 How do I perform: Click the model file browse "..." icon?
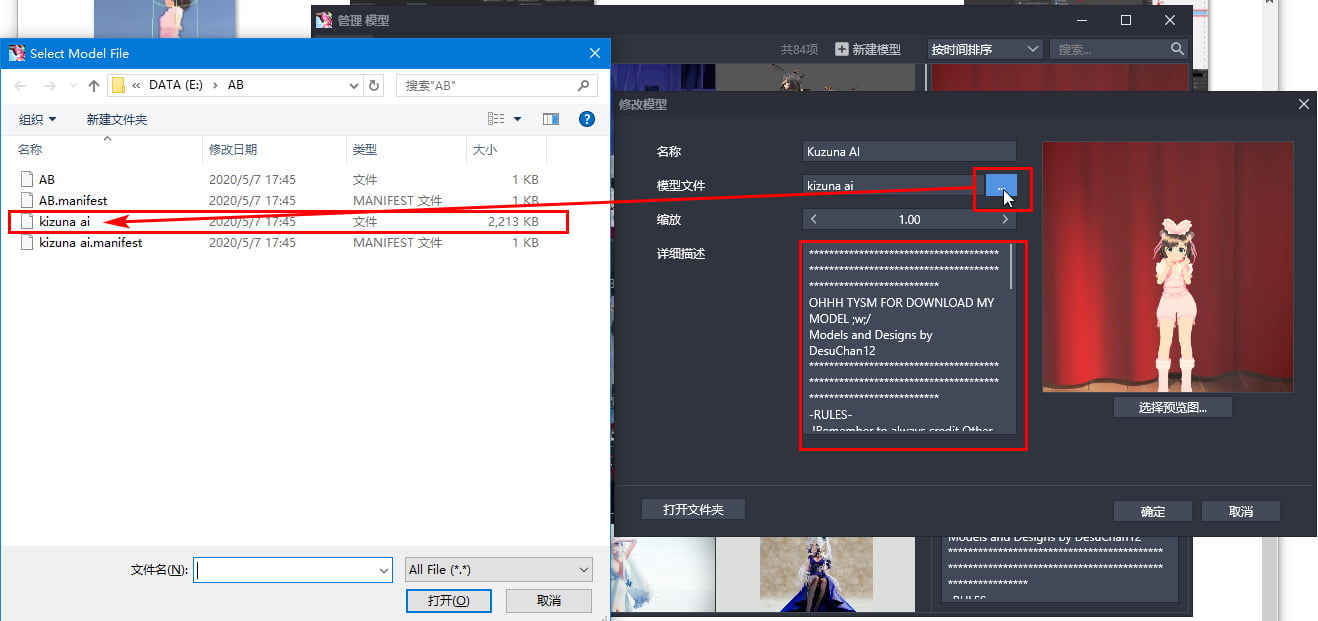[x=1001, y=188]
